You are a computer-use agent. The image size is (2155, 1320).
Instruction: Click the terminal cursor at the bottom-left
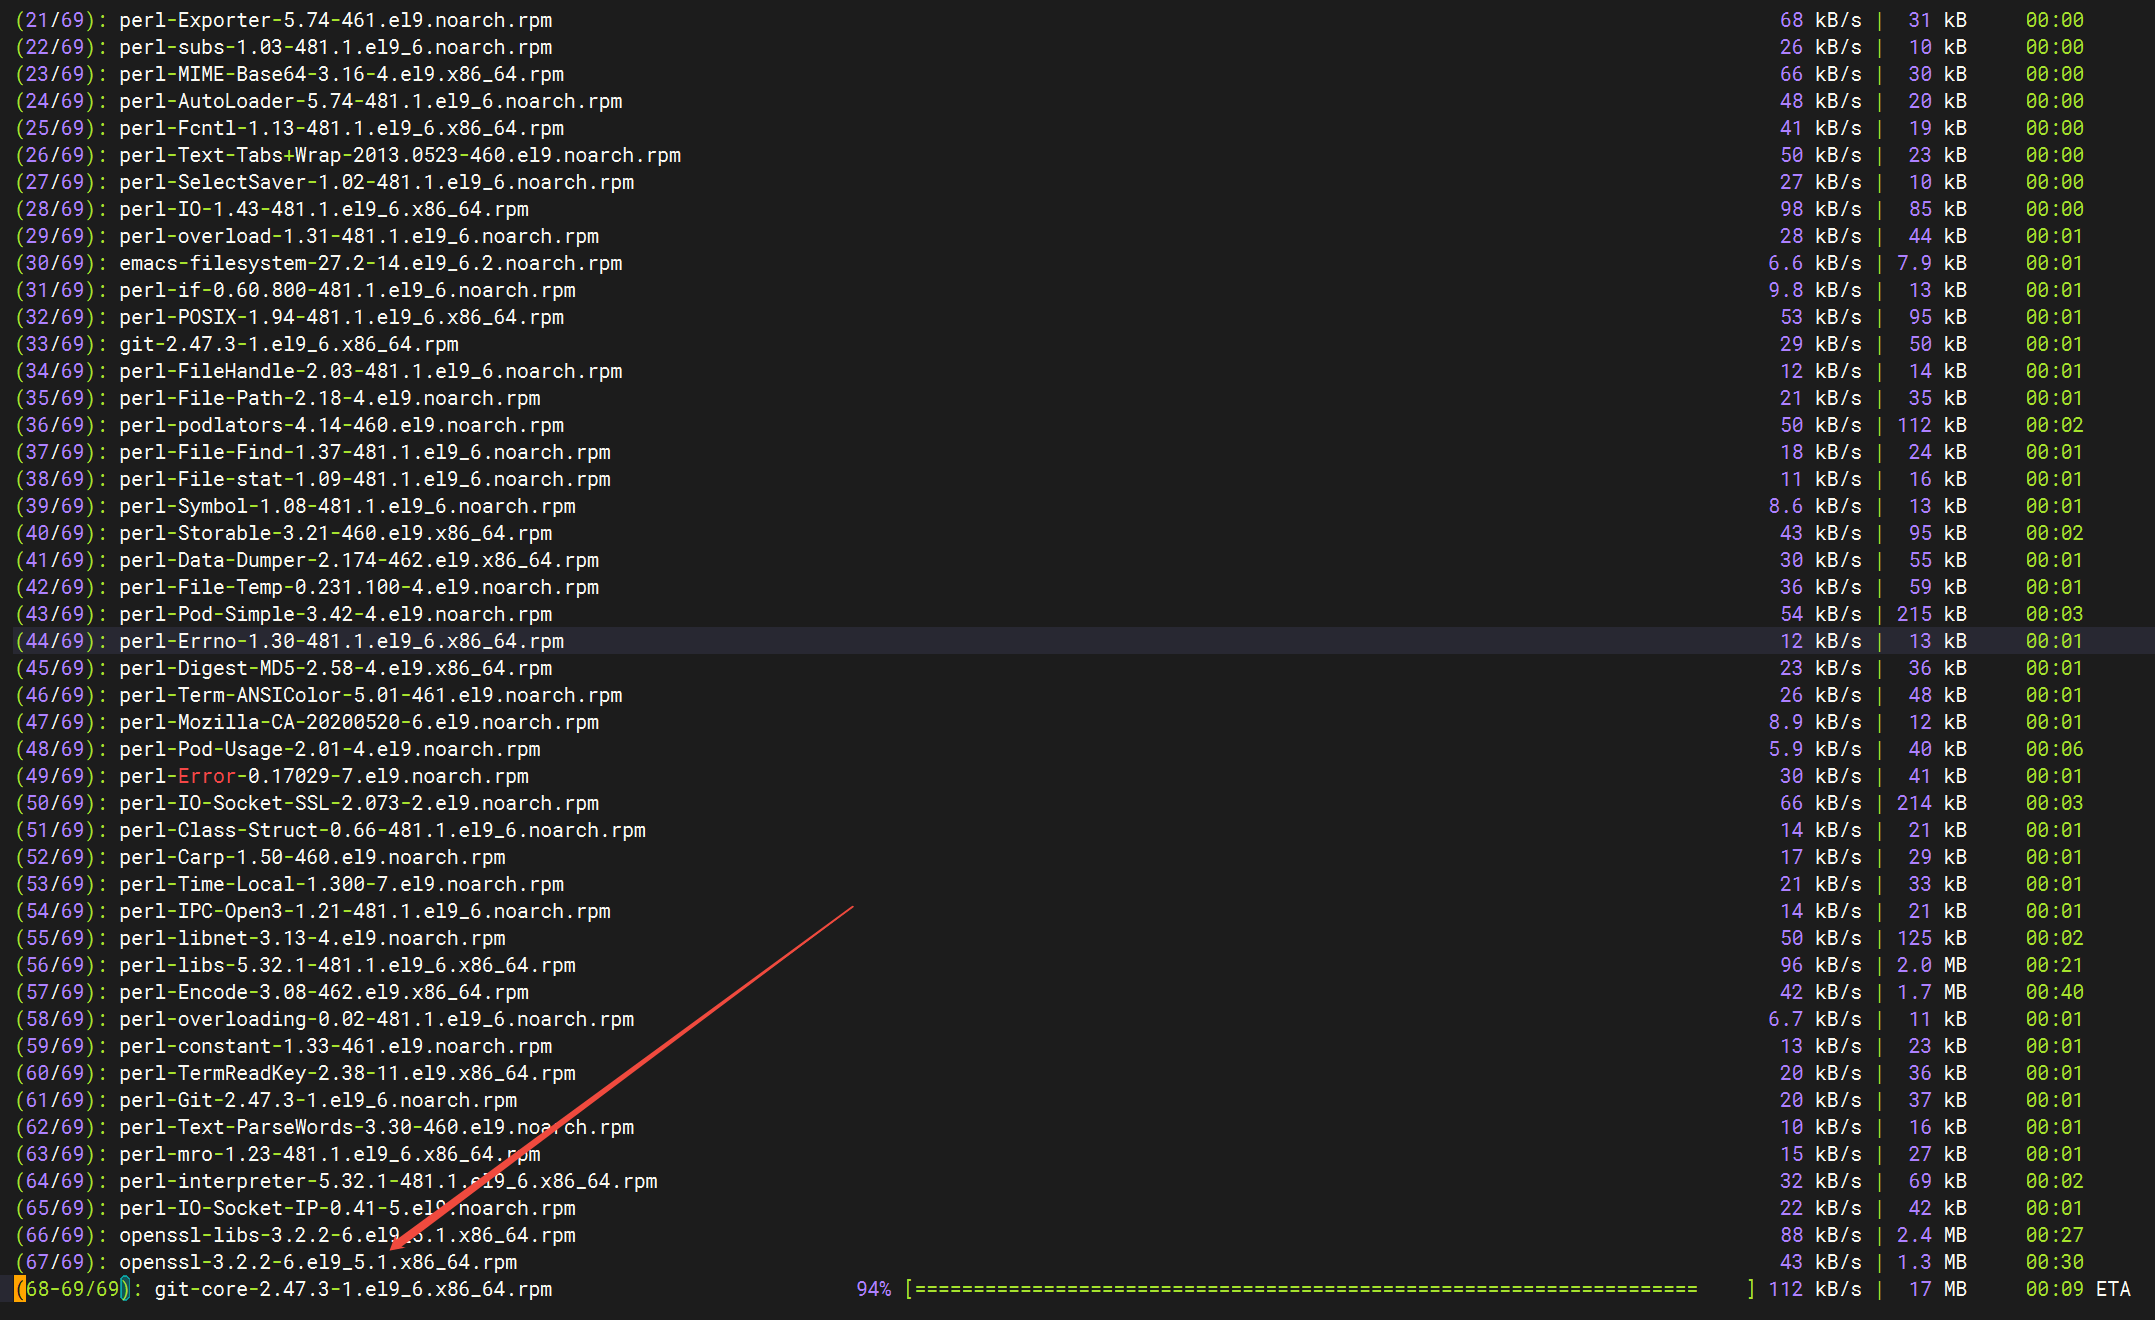pos(20,1289)
